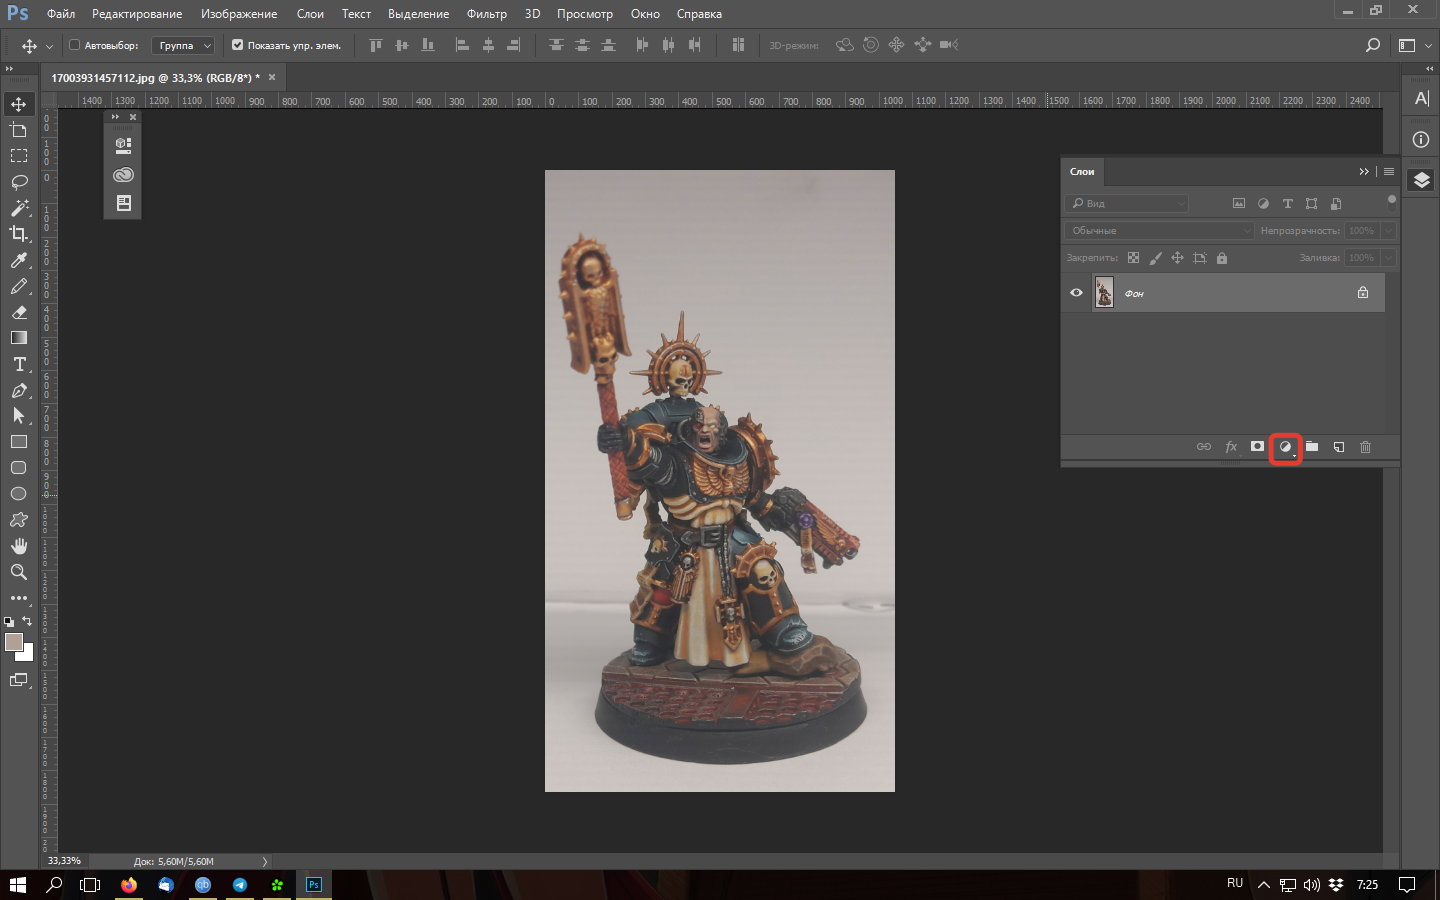Select the Horizontal Type tool
The width and height of the screenshot is (1440, 900).
click(x=19, y=364)
